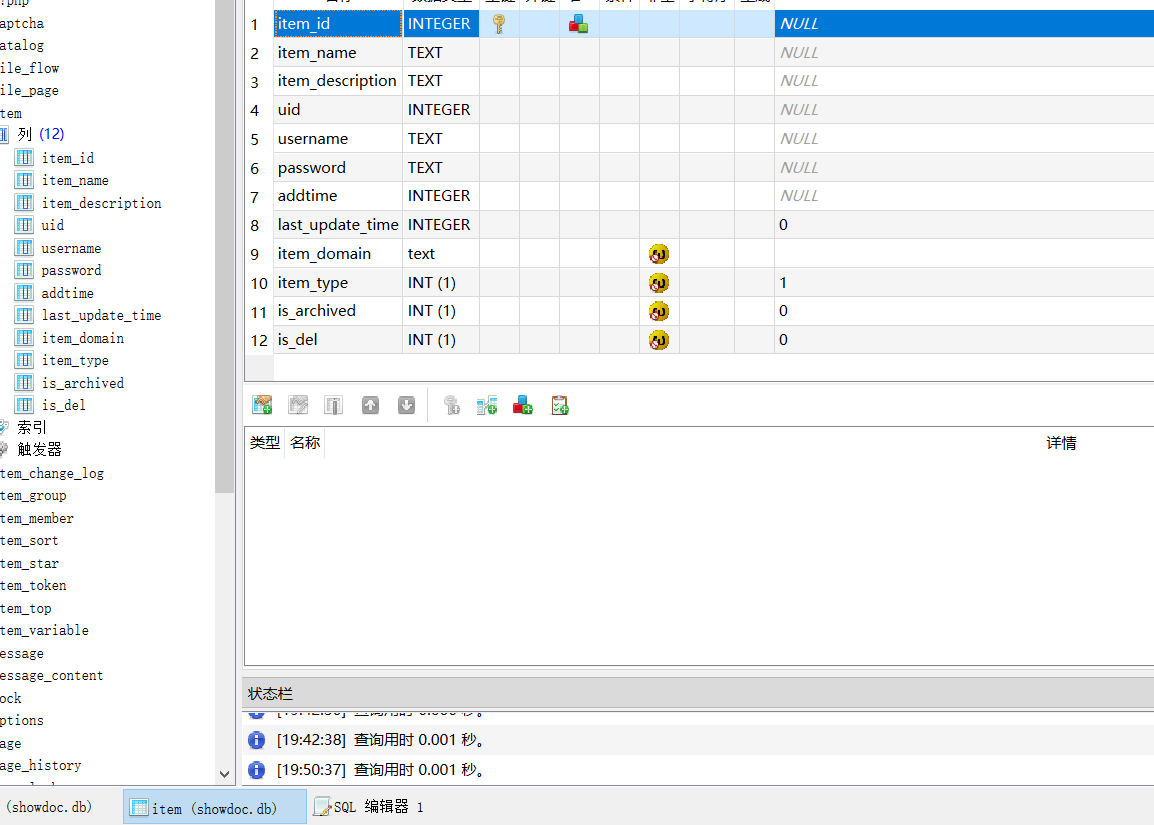Screen dimensions: 1154x825
Task: Click the text data type cell of item_domain
Action: (441, 254)
